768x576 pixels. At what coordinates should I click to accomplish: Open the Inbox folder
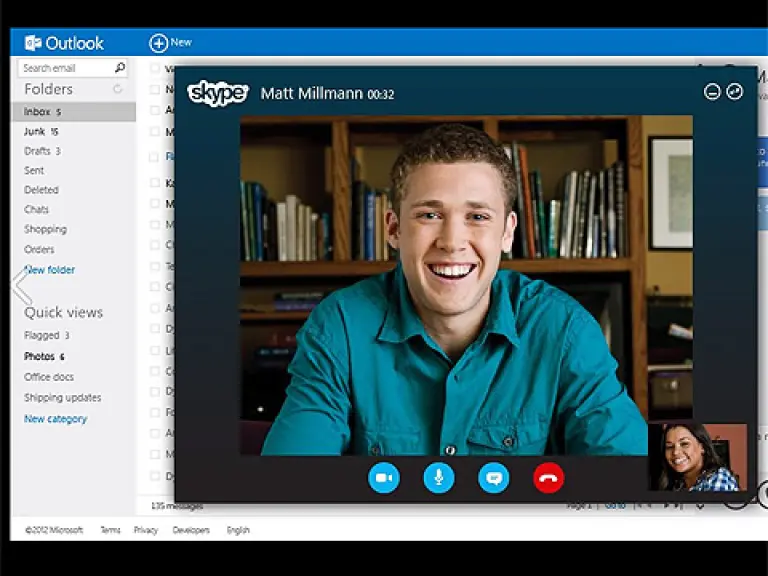37,112
